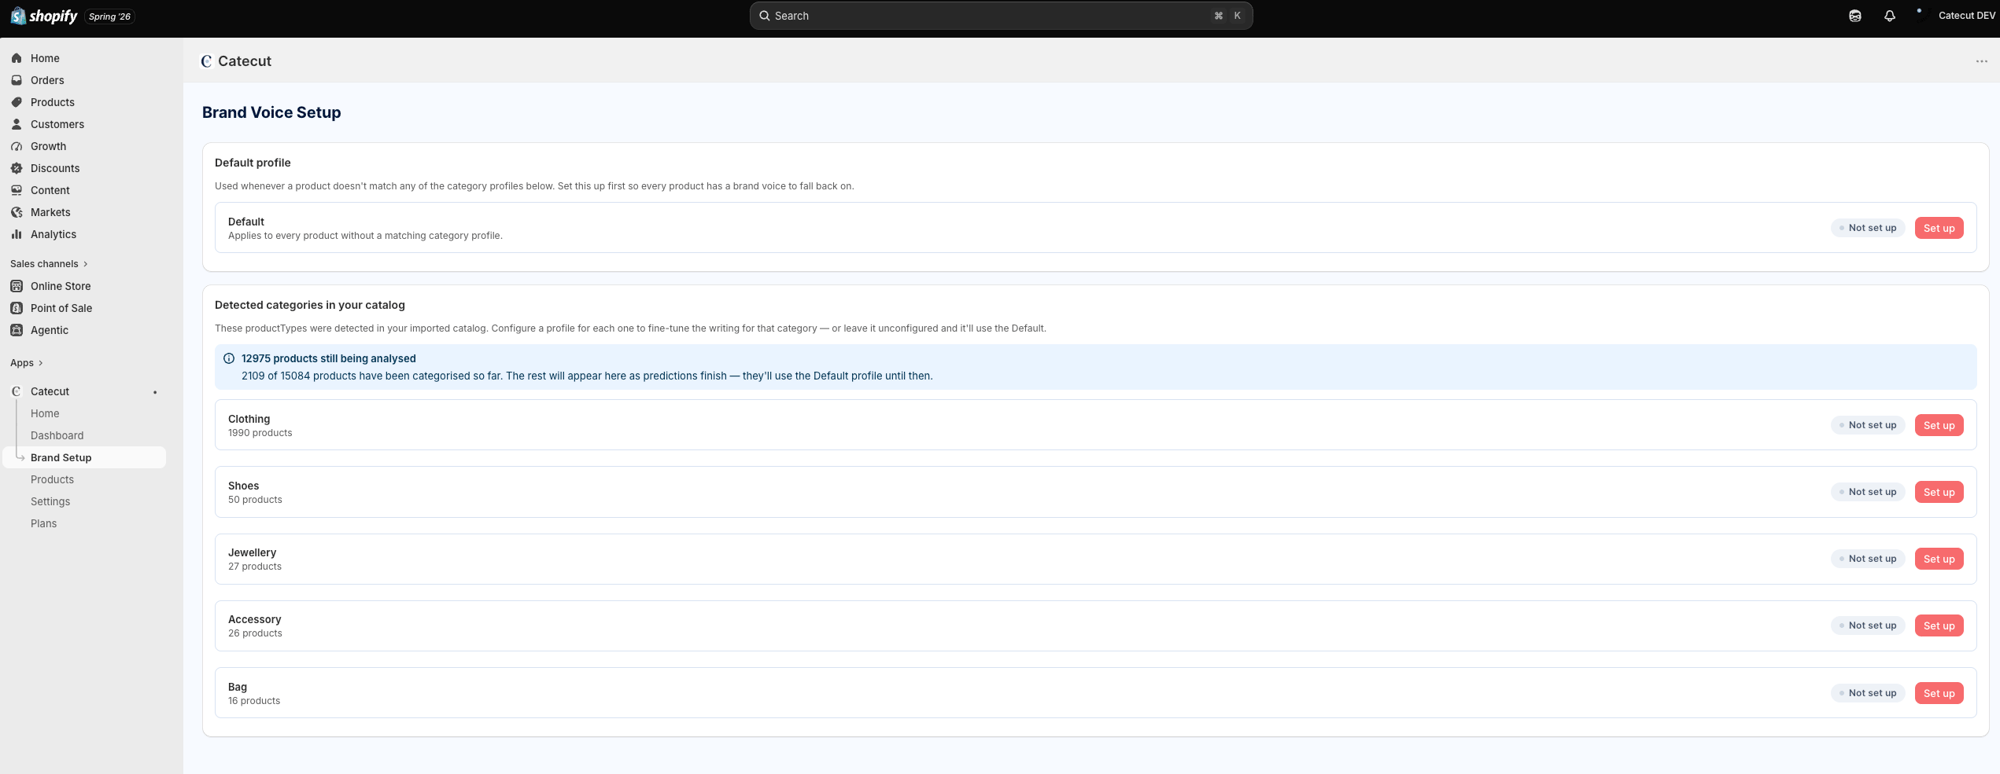The height and width of the screenshot is (774, 2000).
Task: Click the Not set up badge for Default
Action: pyautogui.click(x=1868, y=228)
